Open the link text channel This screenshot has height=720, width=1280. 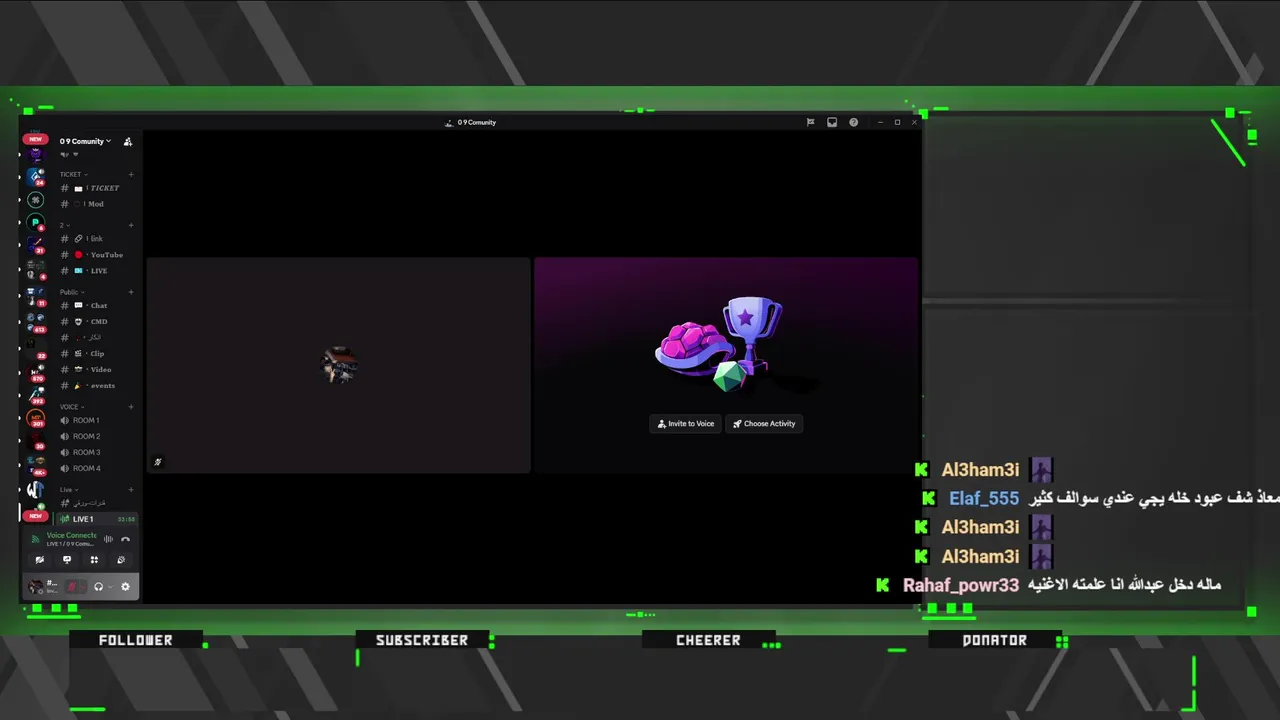(x=97, y=239)
